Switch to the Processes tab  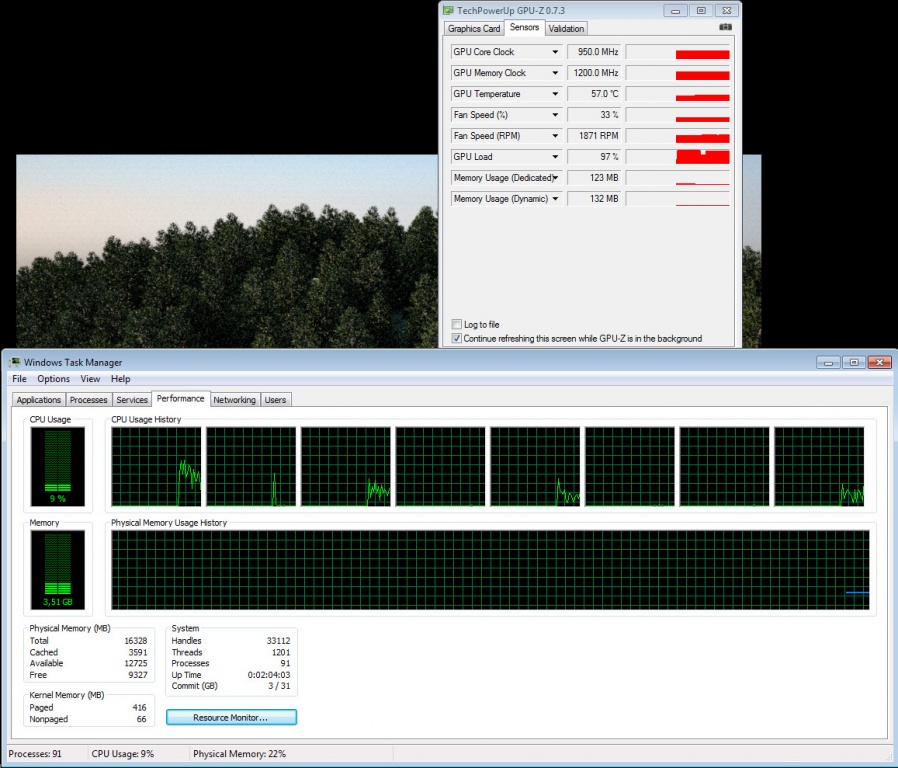(x=88, y=400)
